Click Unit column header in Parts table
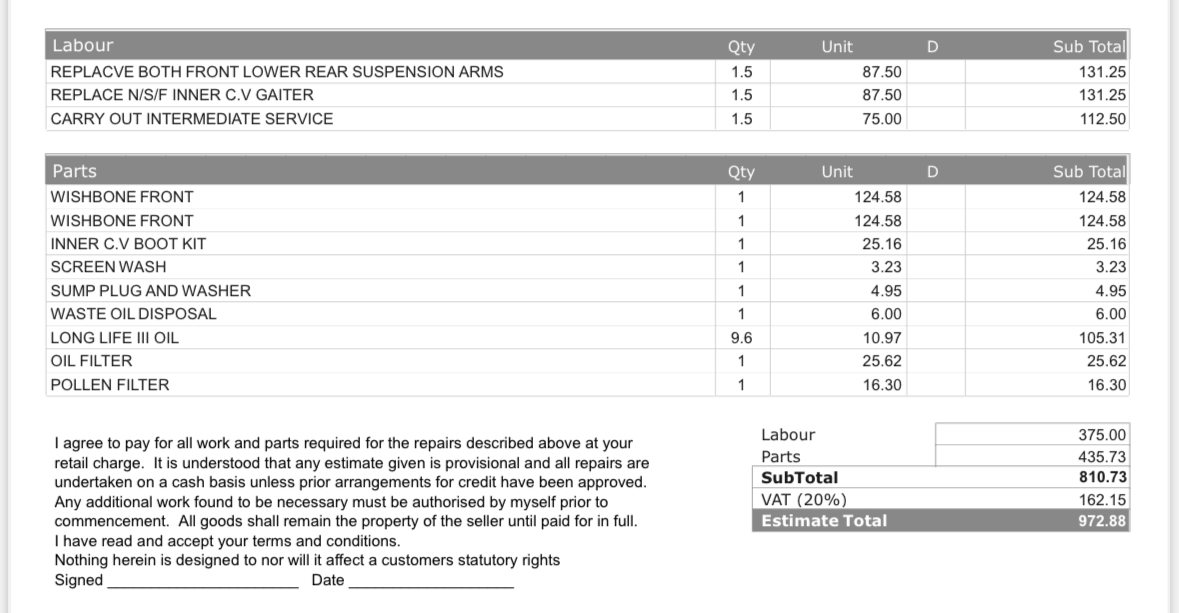The width and height of the screenshot is (1179, 613). pos(836,171)
